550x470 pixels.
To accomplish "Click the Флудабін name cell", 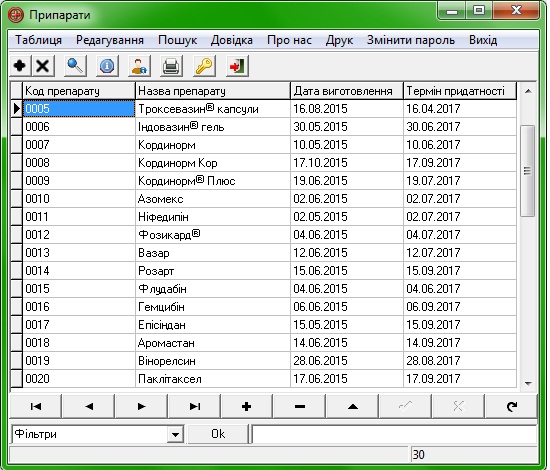I will (213, 289).
